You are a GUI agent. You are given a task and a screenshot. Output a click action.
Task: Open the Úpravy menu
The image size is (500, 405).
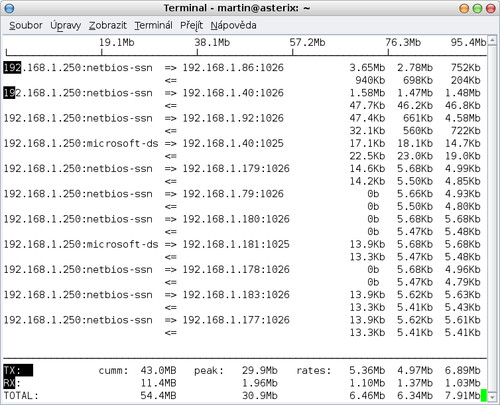tap(66, 25)
